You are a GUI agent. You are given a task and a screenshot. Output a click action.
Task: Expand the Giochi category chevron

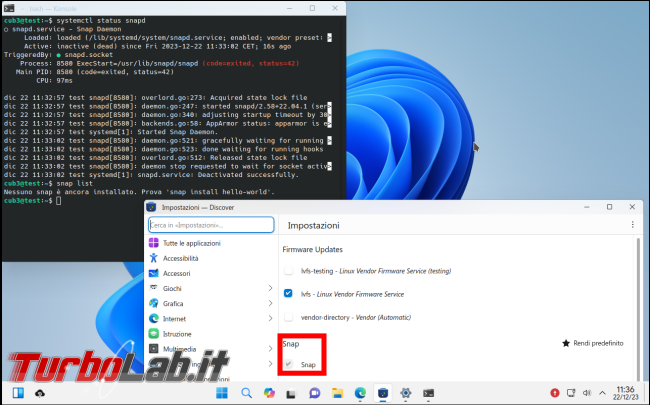coord(270,288)
